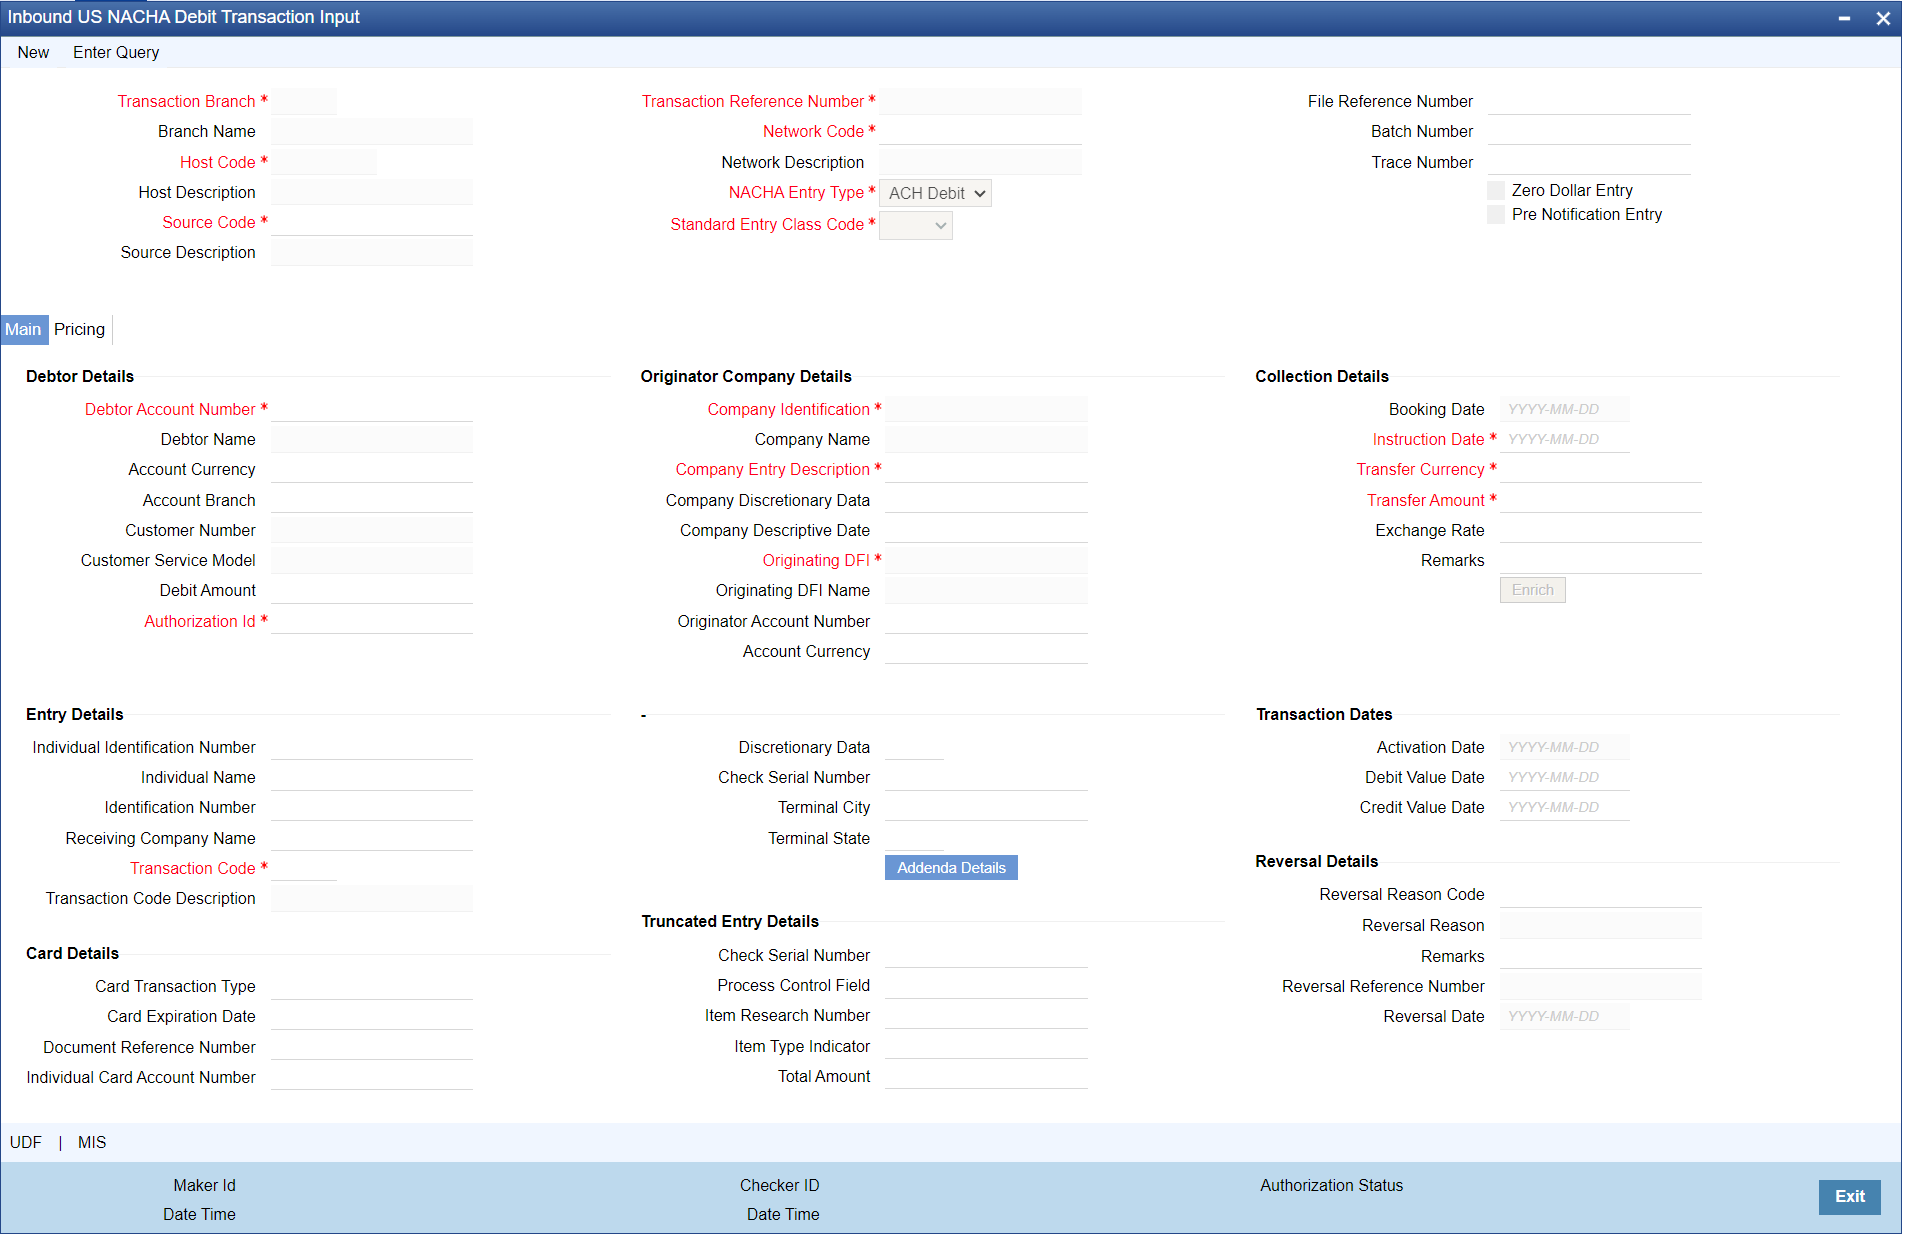Click the Instruction Date input

pyautogui.click(x=1564, y=439)
